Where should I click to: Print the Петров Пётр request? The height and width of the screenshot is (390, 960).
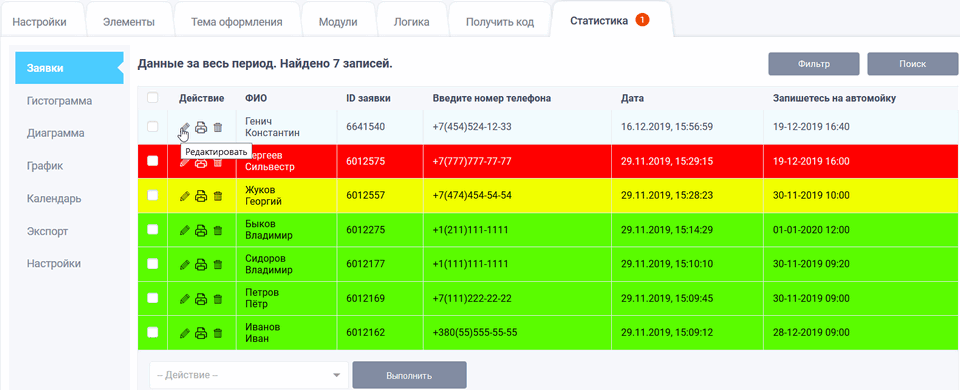click(x=201, y=299)
